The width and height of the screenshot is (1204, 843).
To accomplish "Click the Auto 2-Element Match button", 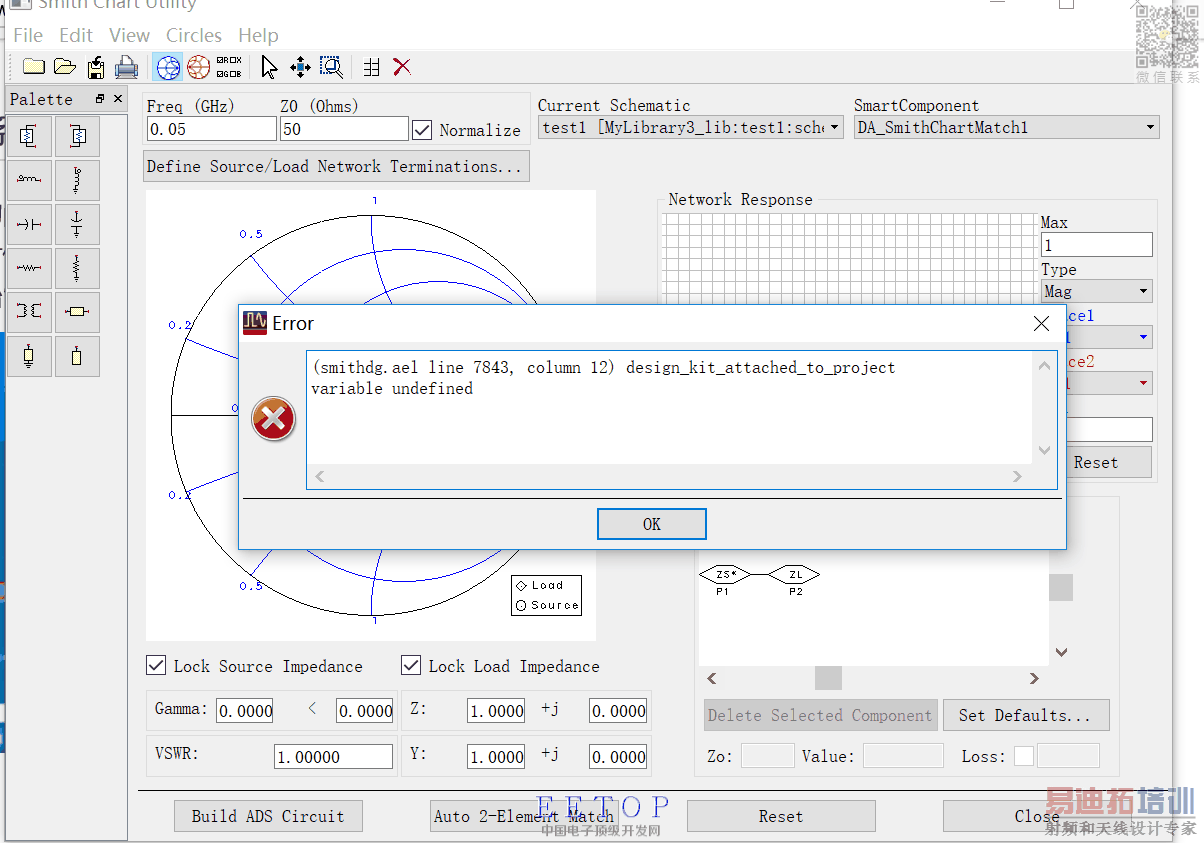I will coord(524,816).
